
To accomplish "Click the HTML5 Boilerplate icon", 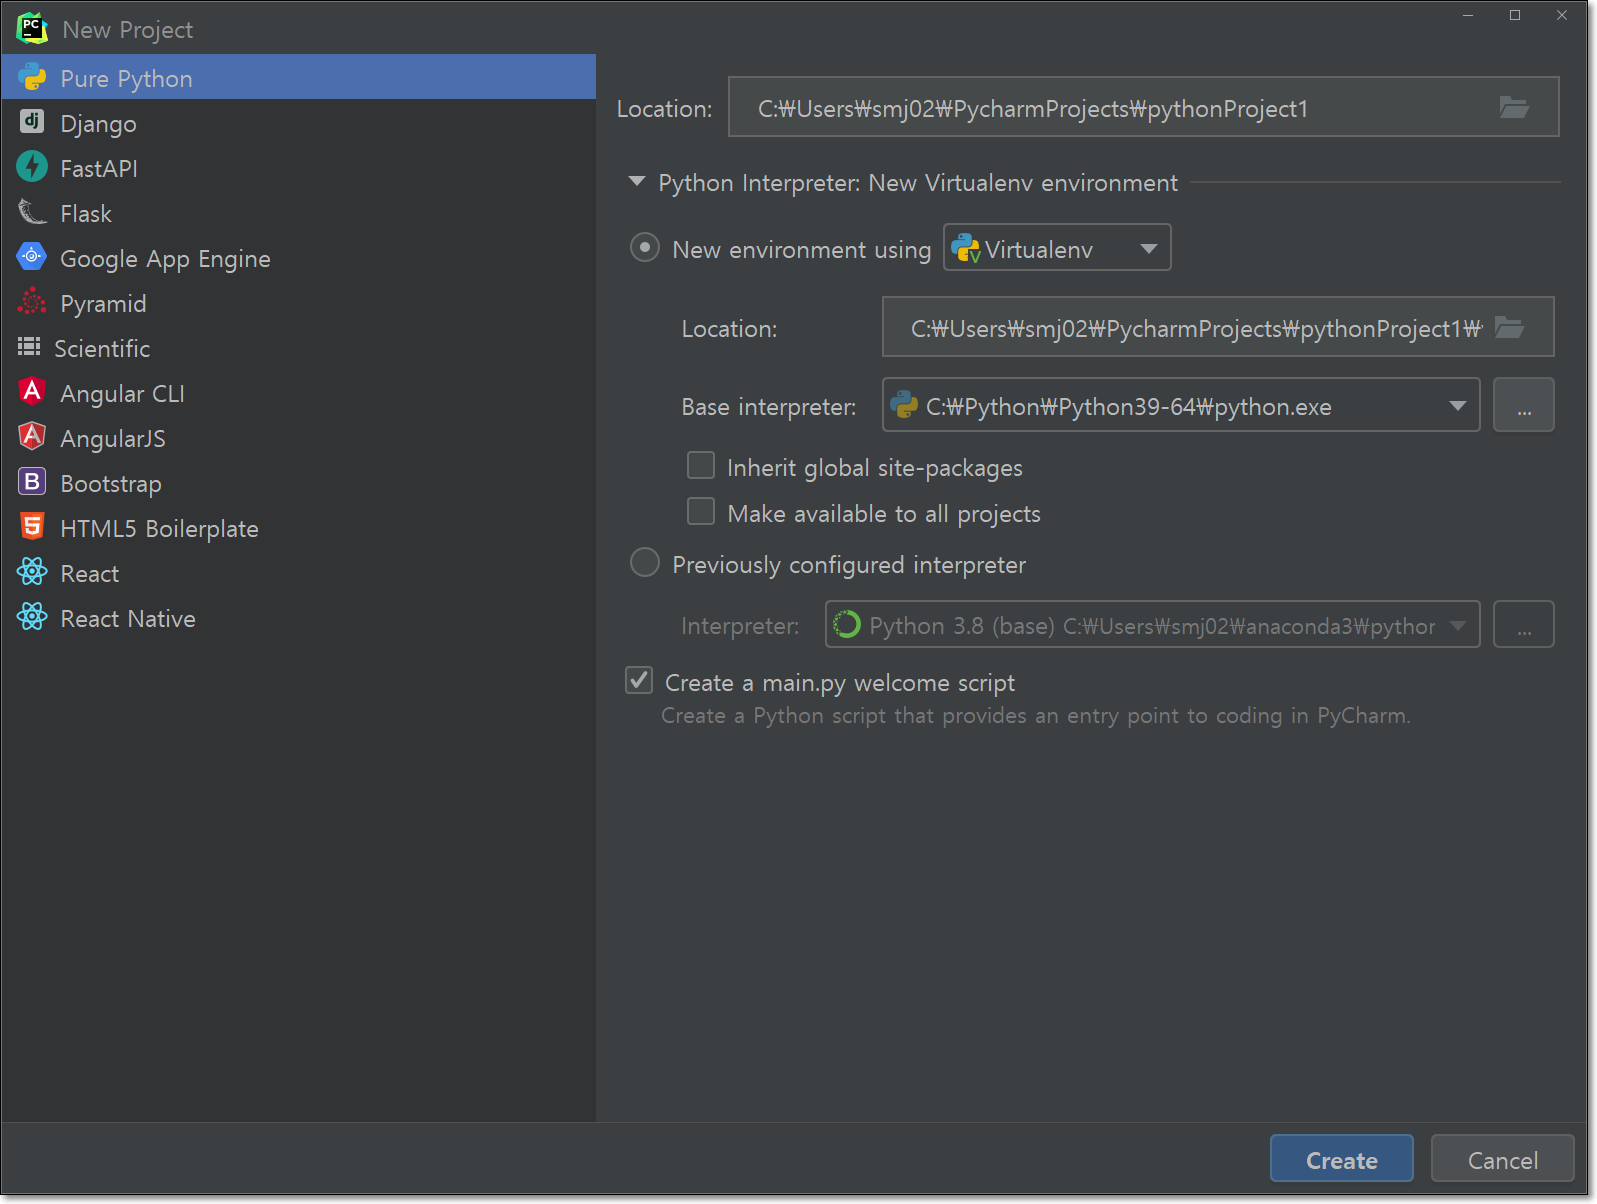I will coord(32,526).
